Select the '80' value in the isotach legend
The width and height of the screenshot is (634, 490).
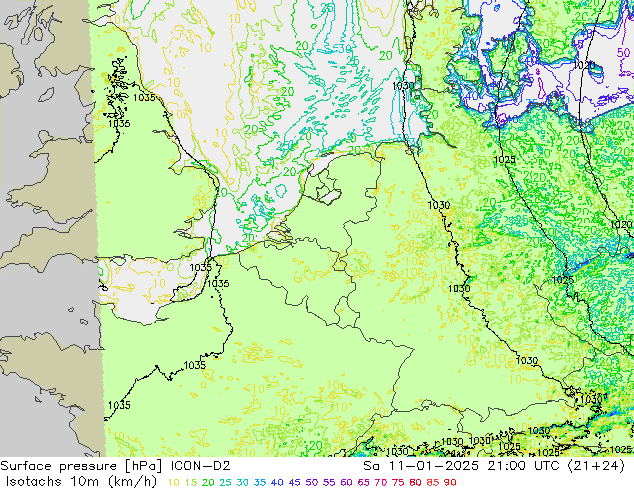[415, 482]
